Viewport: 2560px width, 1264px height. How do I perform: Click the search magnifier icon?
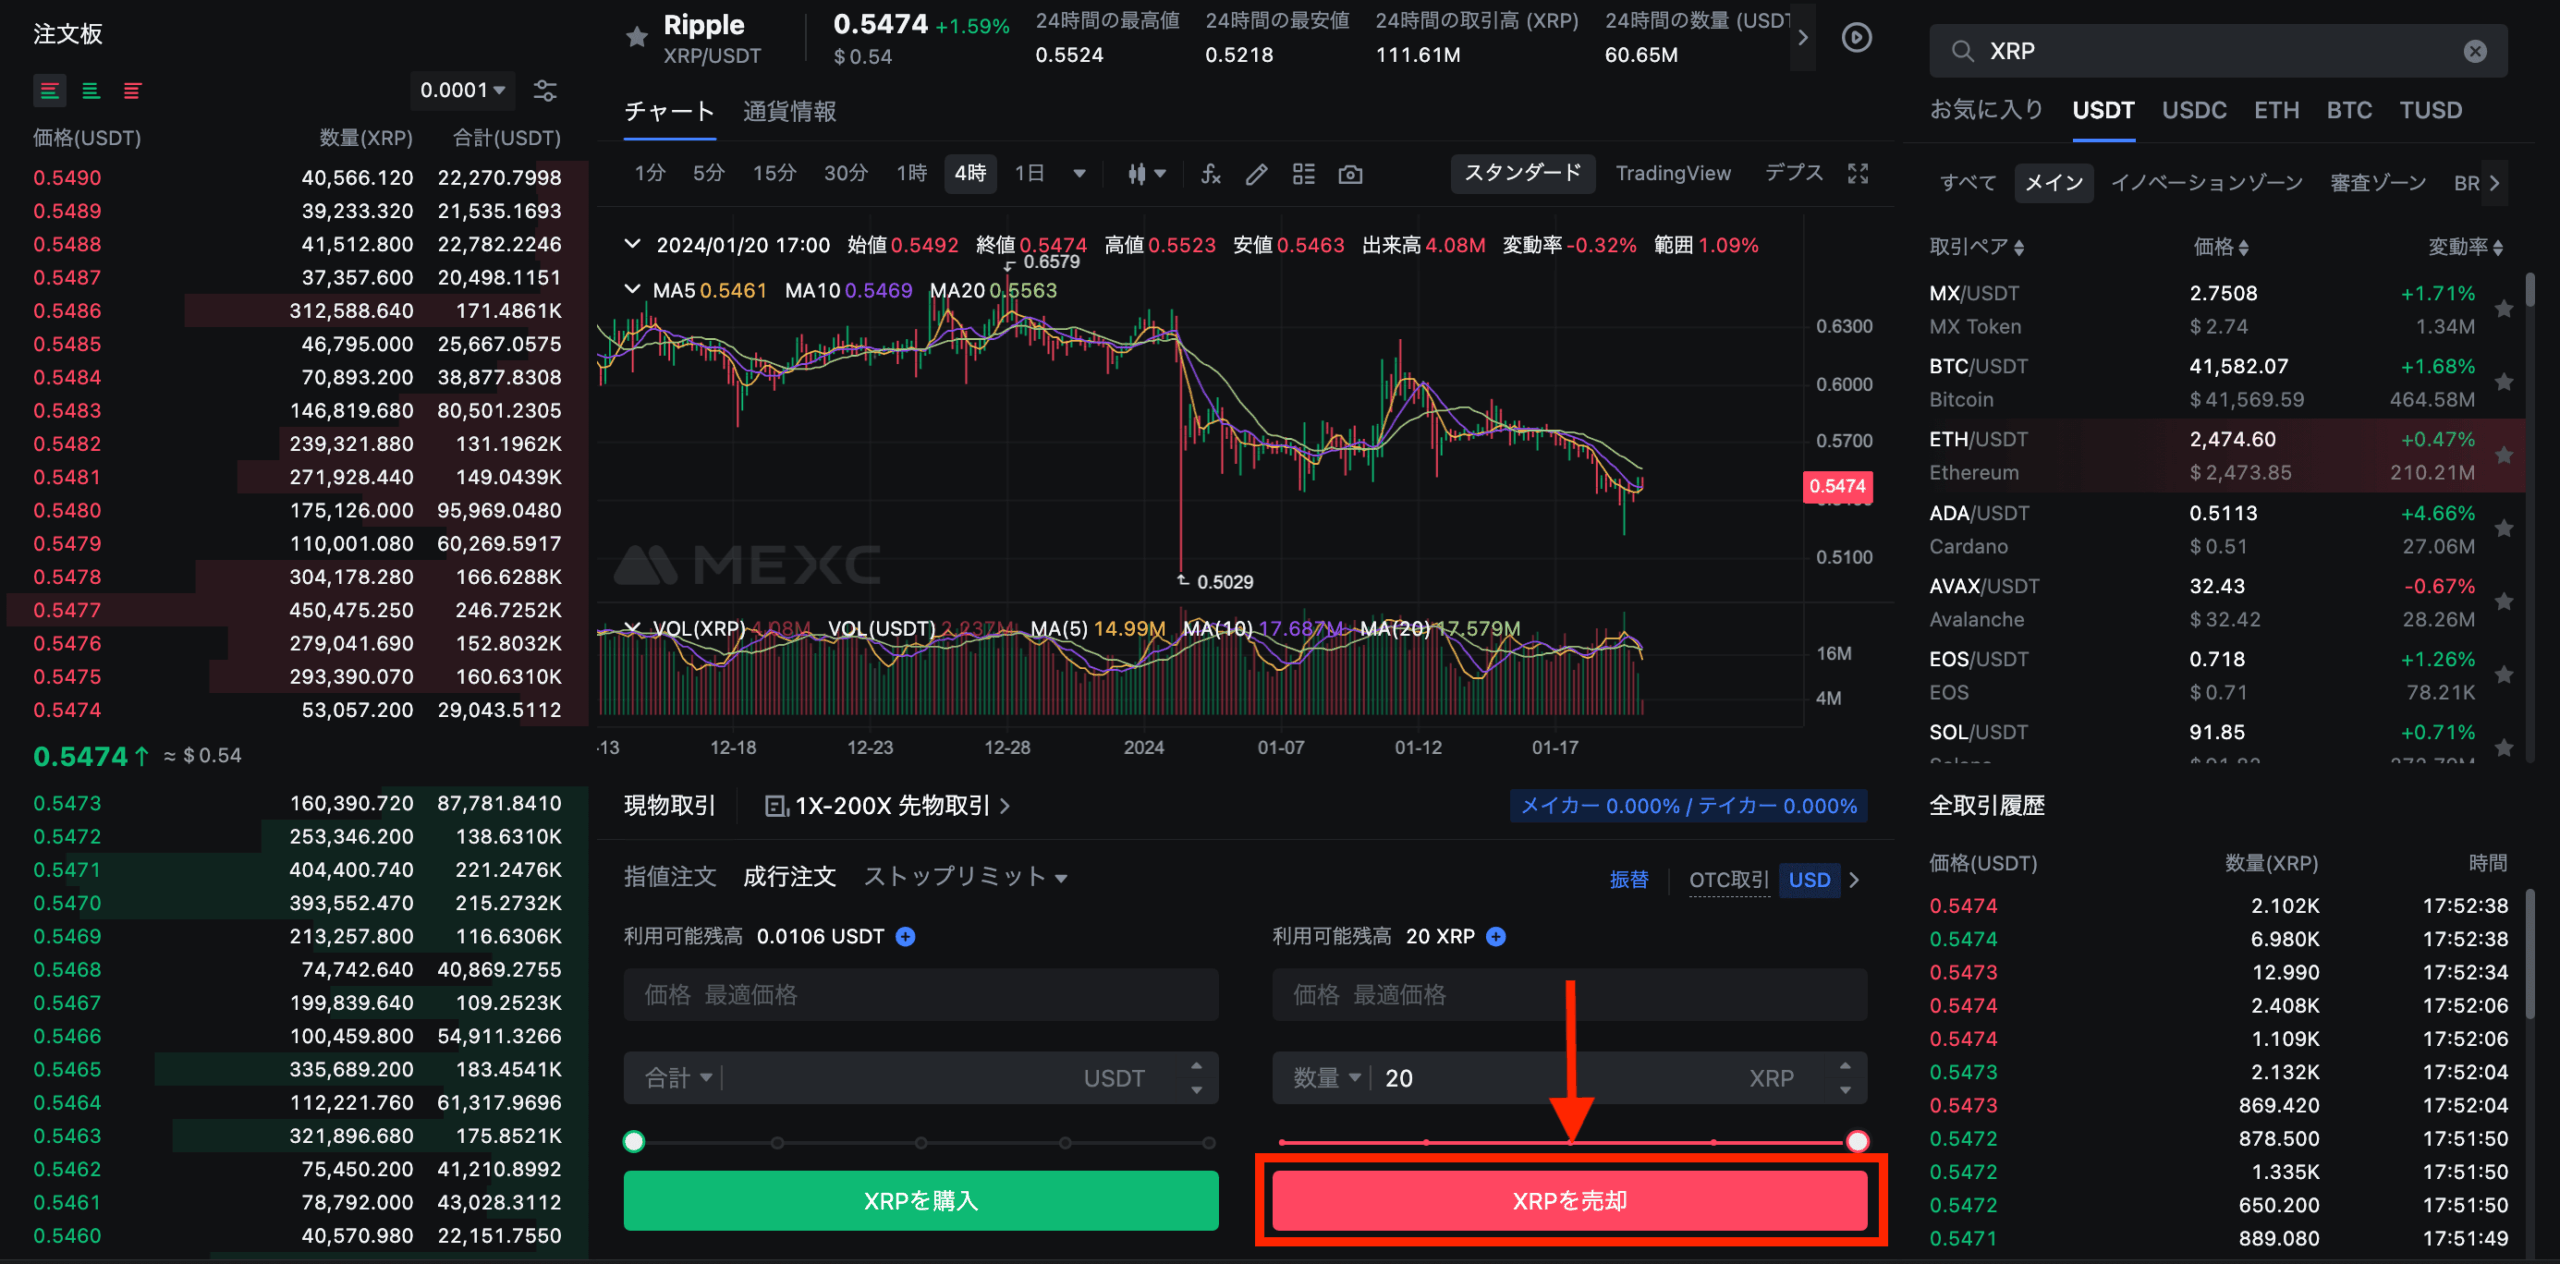coord(1962,51)
